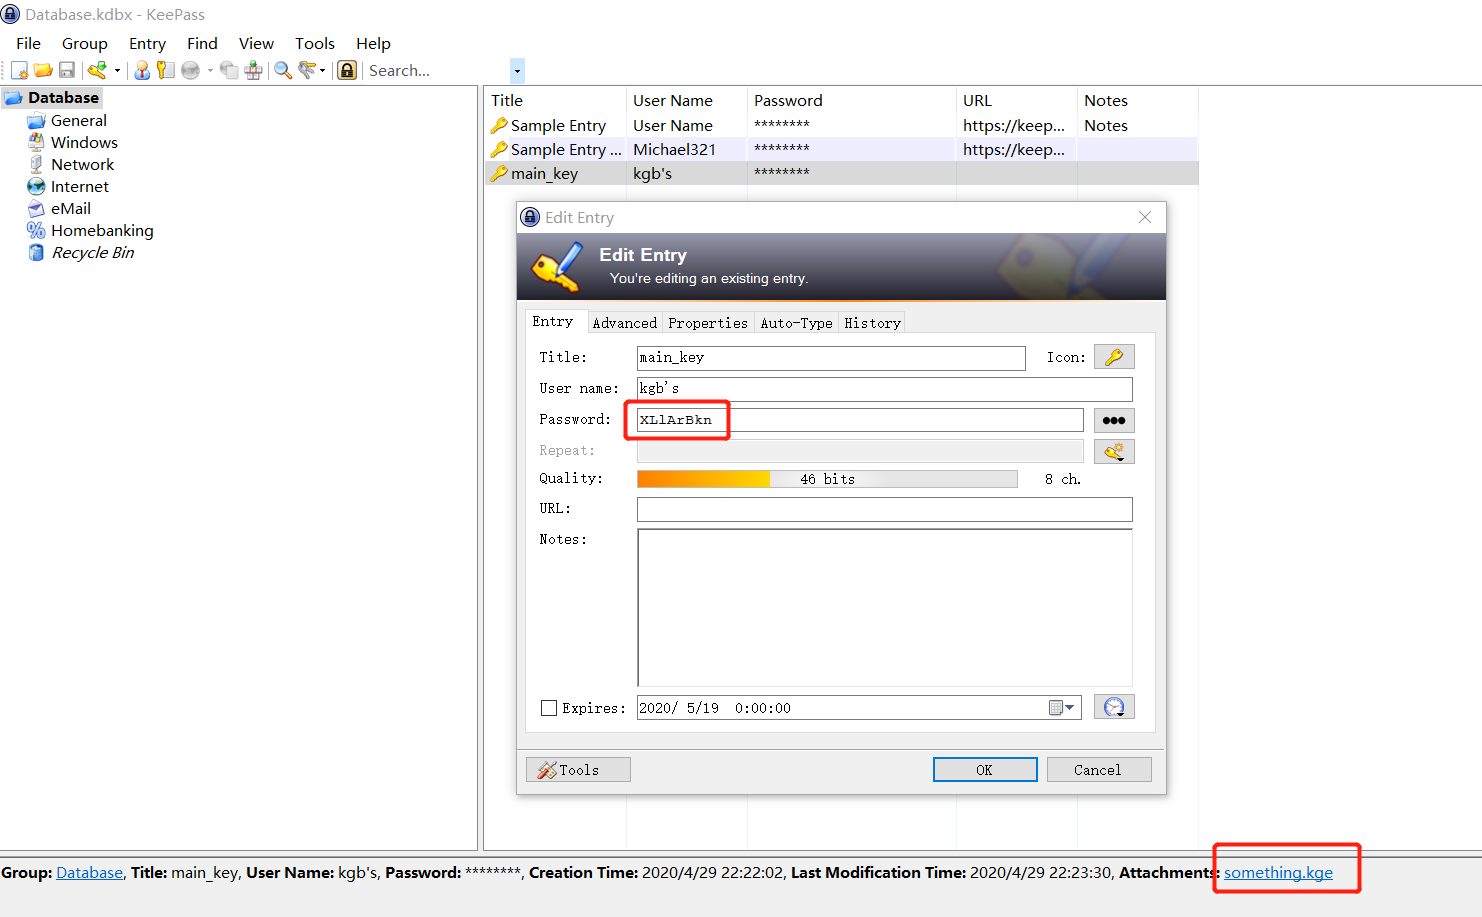1482x917 pixels.
Task: Switch to the Advanced tab
Action: click(x=624, y=323)
